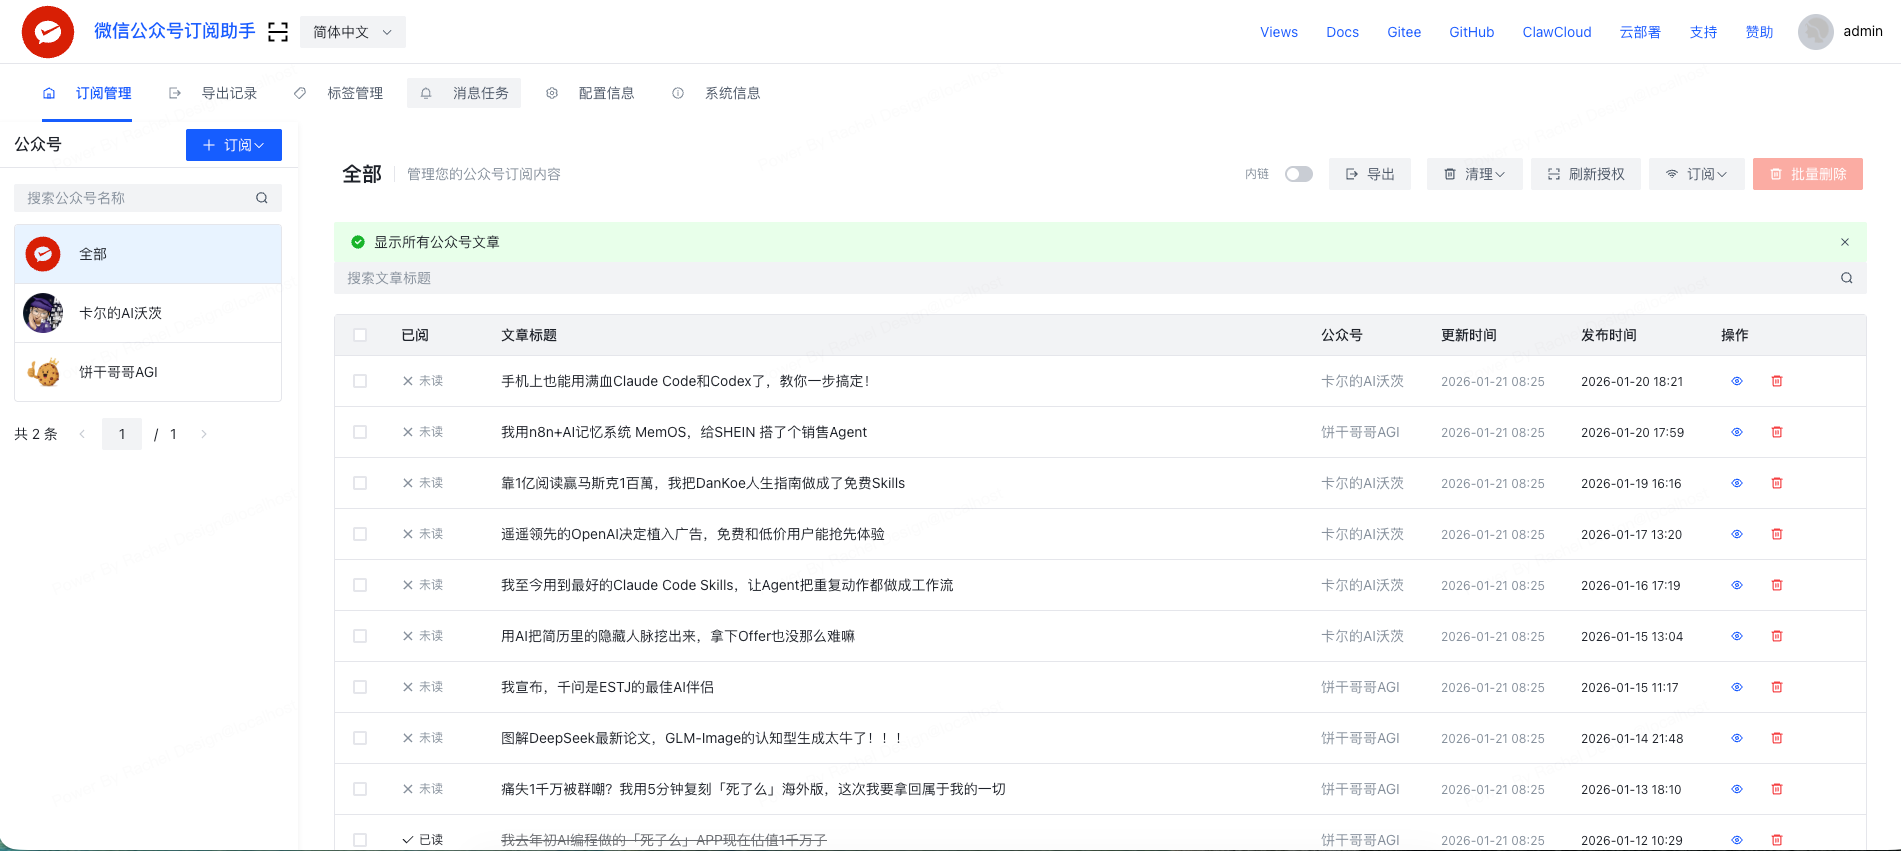
Task: Click page number 1 box in pagination
Action: coord(122,434)
